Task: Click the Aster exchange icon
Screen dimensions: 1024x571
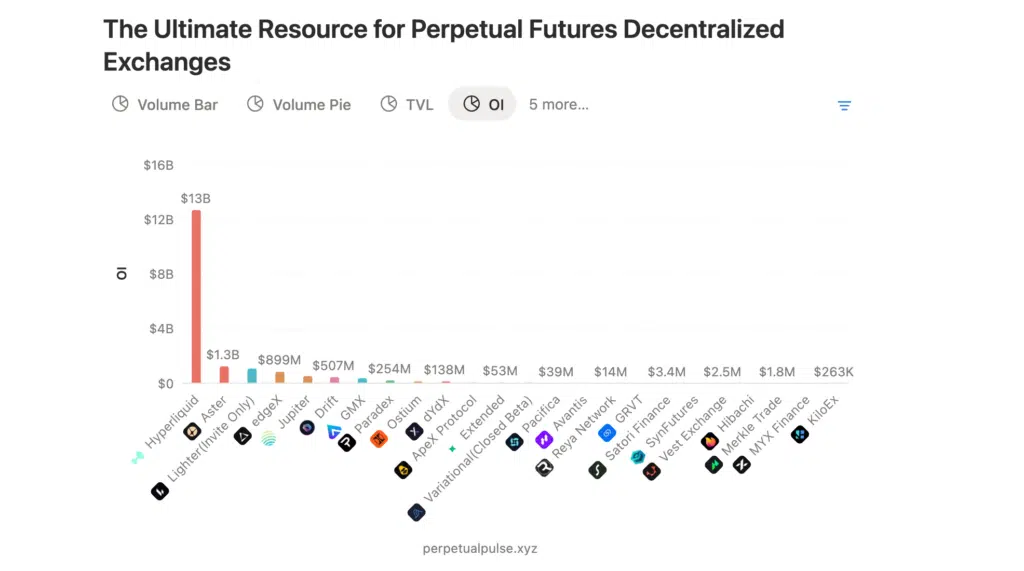Action: [x=192, y=431]
